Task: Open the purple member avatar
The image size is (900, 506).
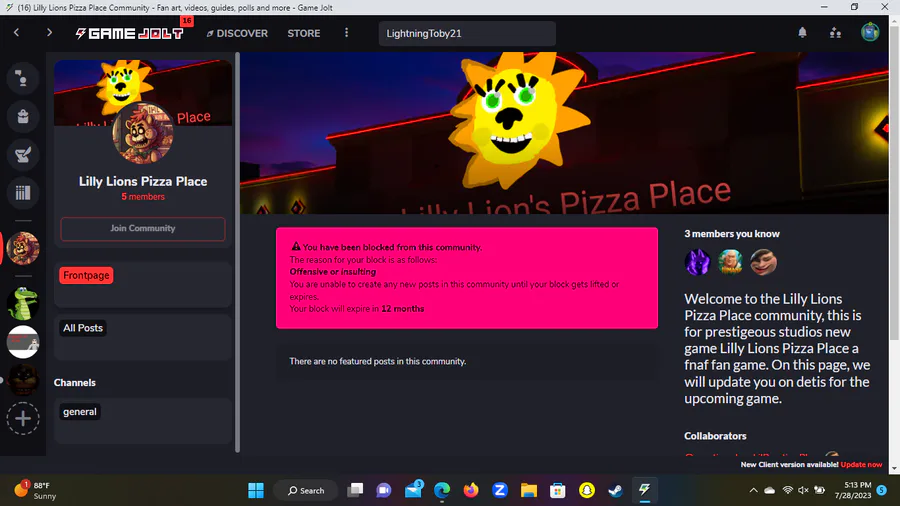Action: coord(697,262)
